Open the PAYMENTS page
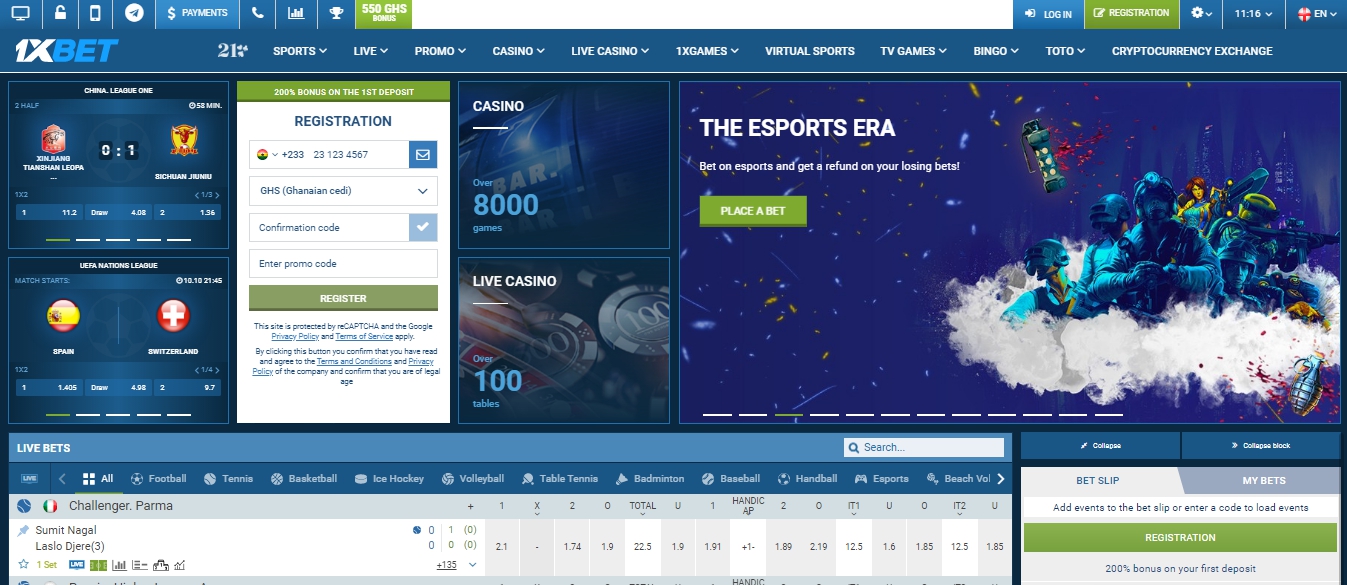 (x=197, y=14)
